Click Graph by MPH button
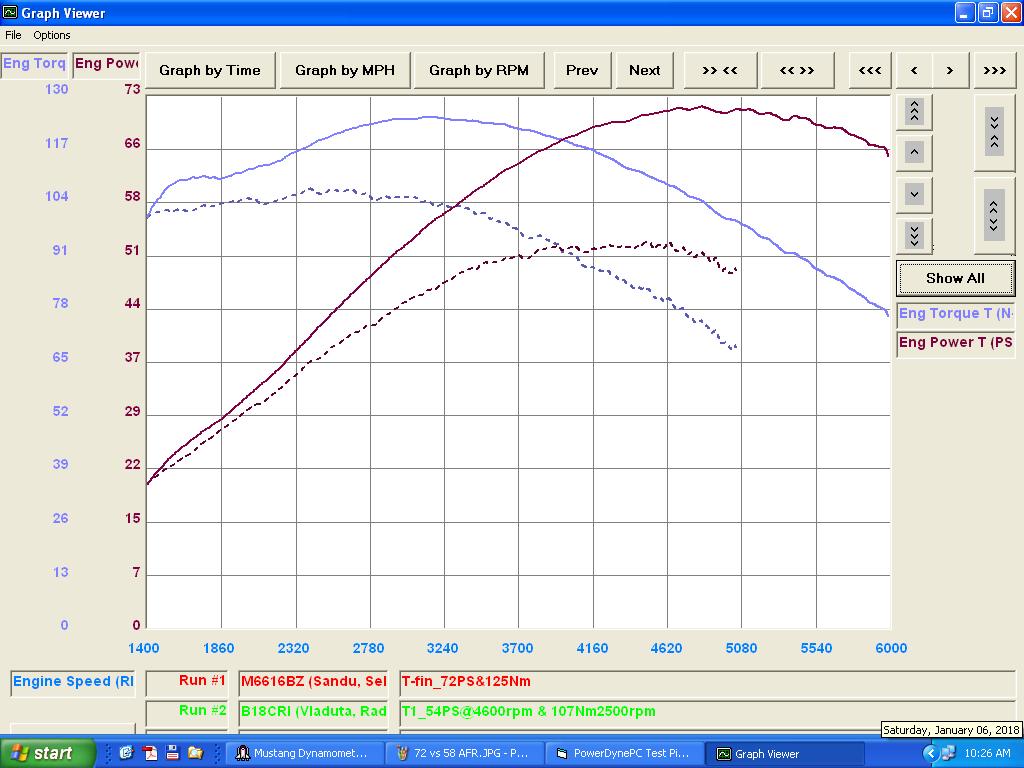Screen dimensions: 1024x768 click(x=345, y=70)
